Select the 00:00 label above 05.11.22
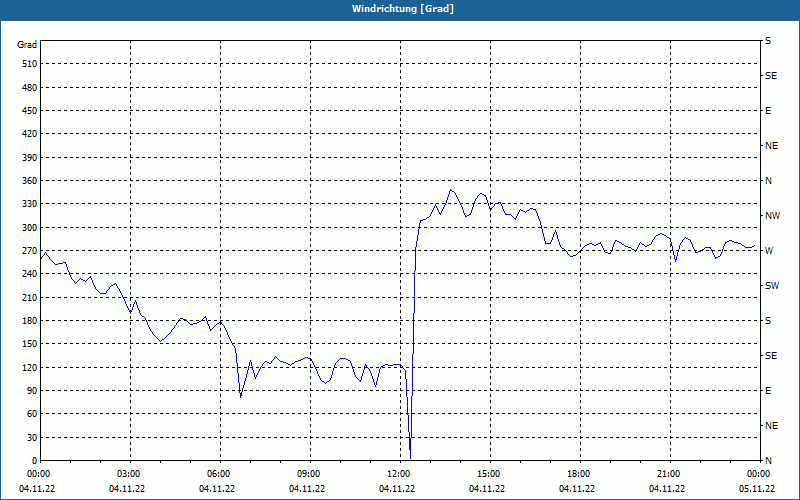The image size is (800, 500). tap(760, 474)
